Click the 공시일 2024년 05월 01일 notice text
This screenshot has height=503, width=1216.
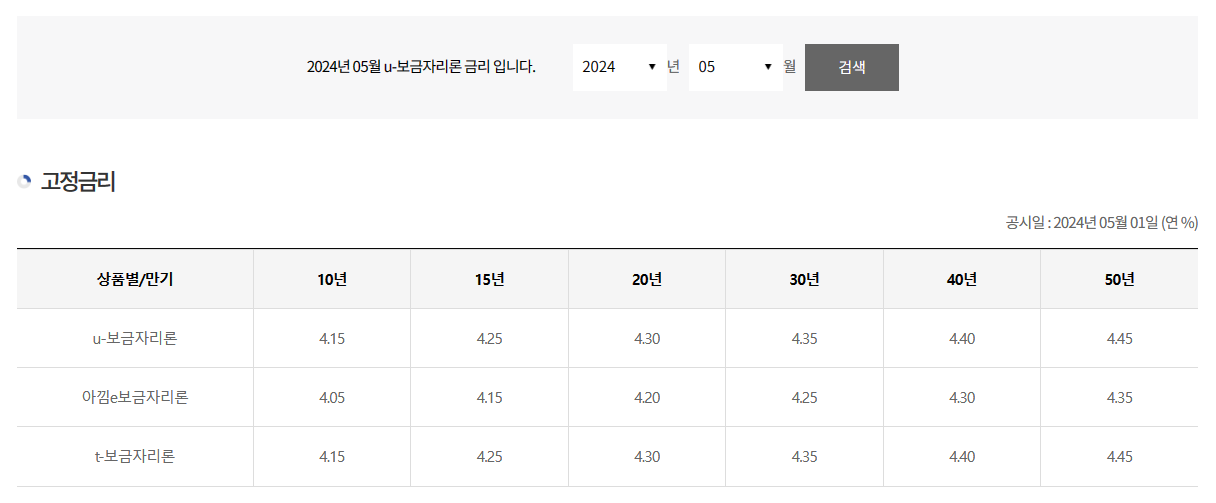pyautogui.click(x=1102, y=222)
